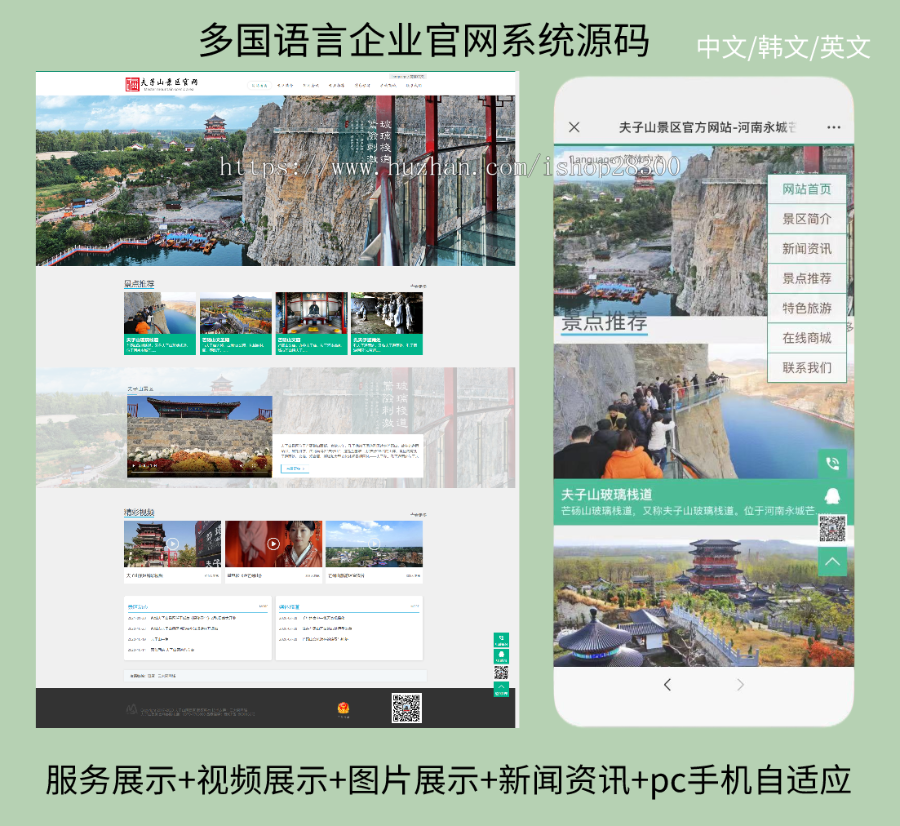The height and width of the screenshot is (826, 900).
Task: Tap the 景点推荐 heading on mobile page
Action: [604, 323]
